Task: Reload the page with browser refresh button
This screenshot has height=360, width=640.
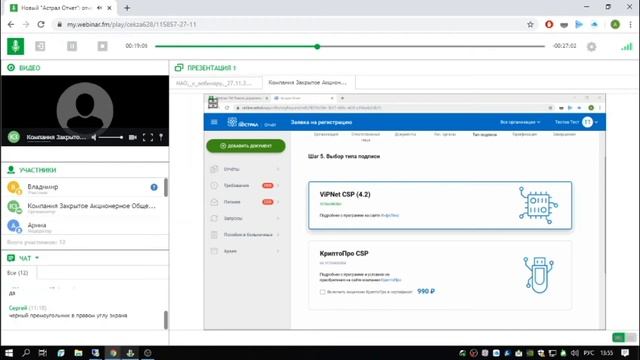Action: tap(41, 24)
